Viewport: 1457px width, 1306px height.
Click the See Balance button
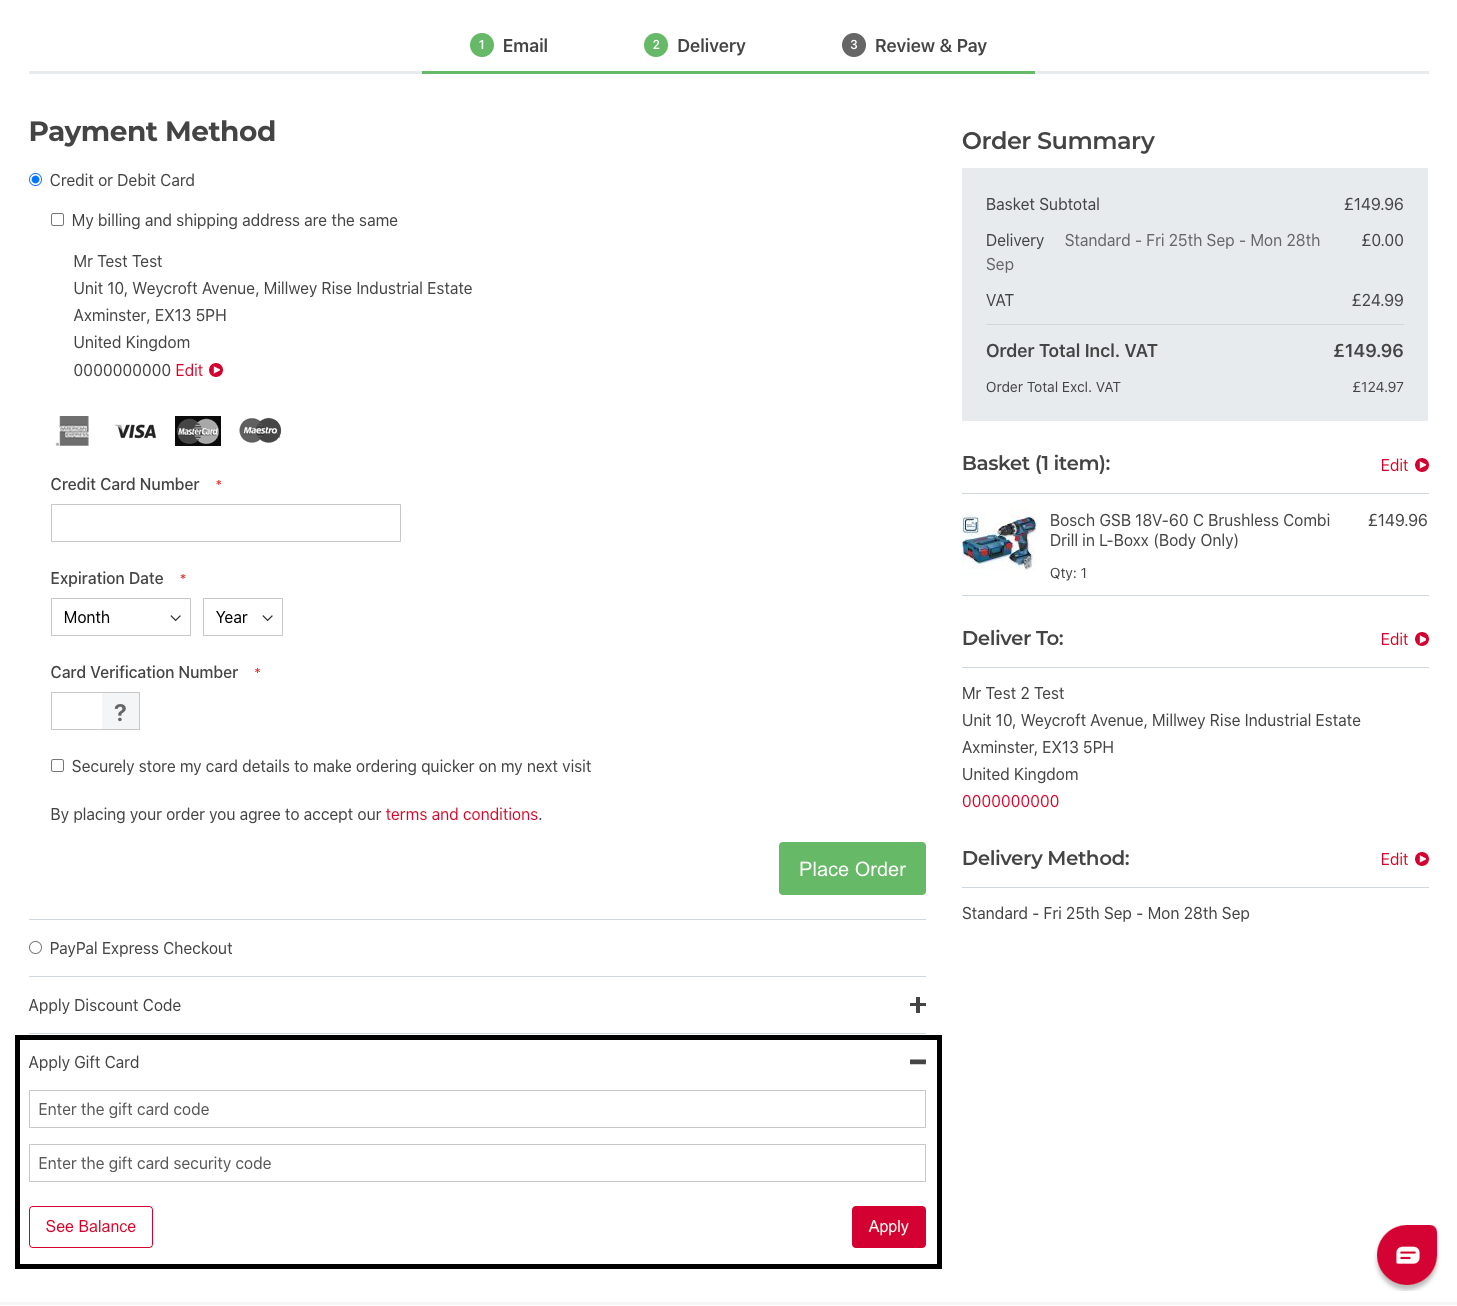click(91, 1227)
